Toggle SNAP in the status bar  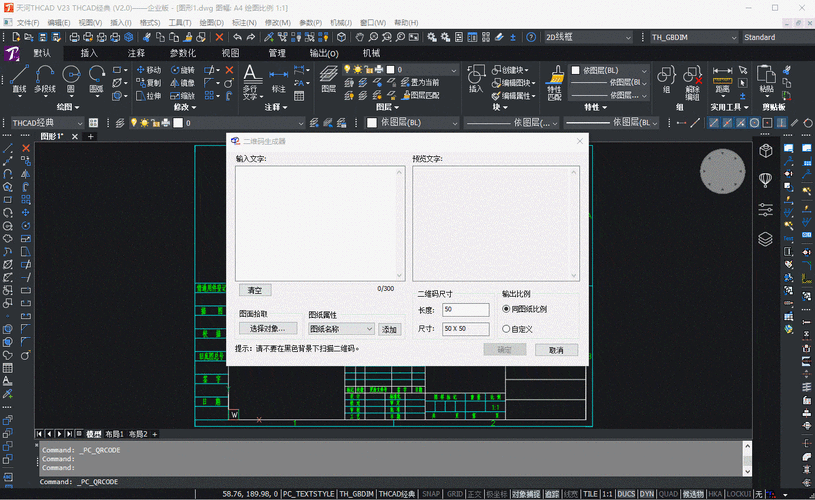(431, 494)
